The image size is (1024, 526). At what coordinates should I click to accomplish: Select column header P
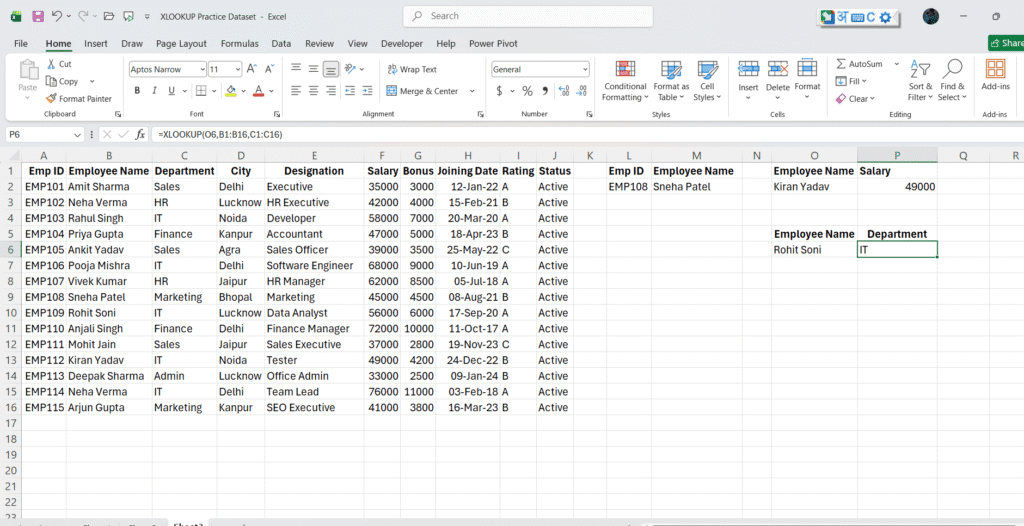[x=897, y=156]
